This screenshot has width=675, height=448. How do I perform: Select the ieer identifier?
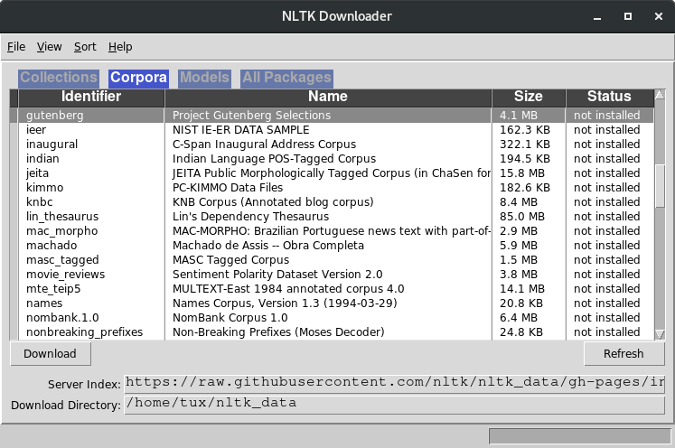pyautogui.click(x=36, y=130)
